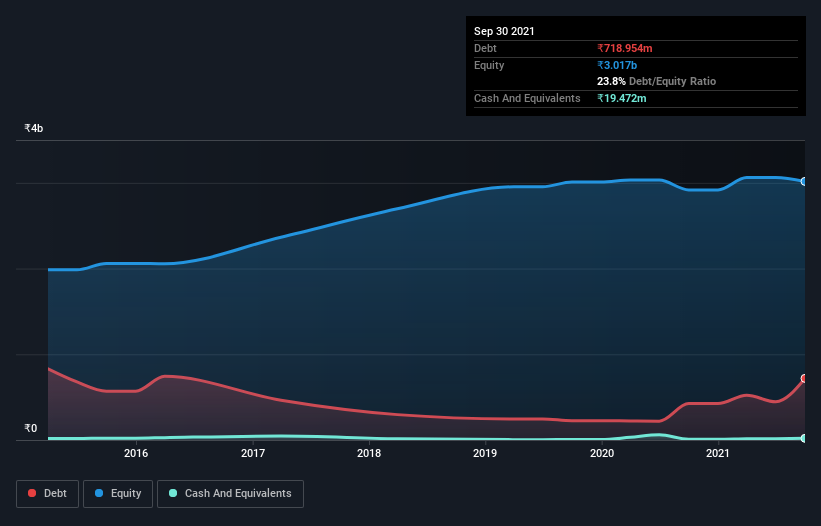Click the 2016 x-axis label

[136, 453]
